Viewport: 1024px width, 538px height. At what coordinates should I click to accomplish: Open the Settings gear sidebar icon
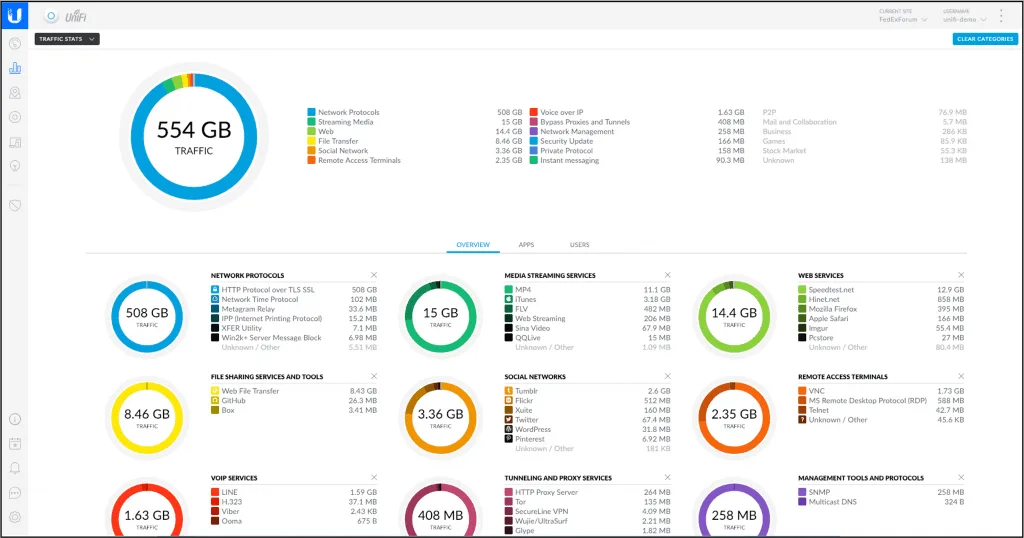click(15, 517)
